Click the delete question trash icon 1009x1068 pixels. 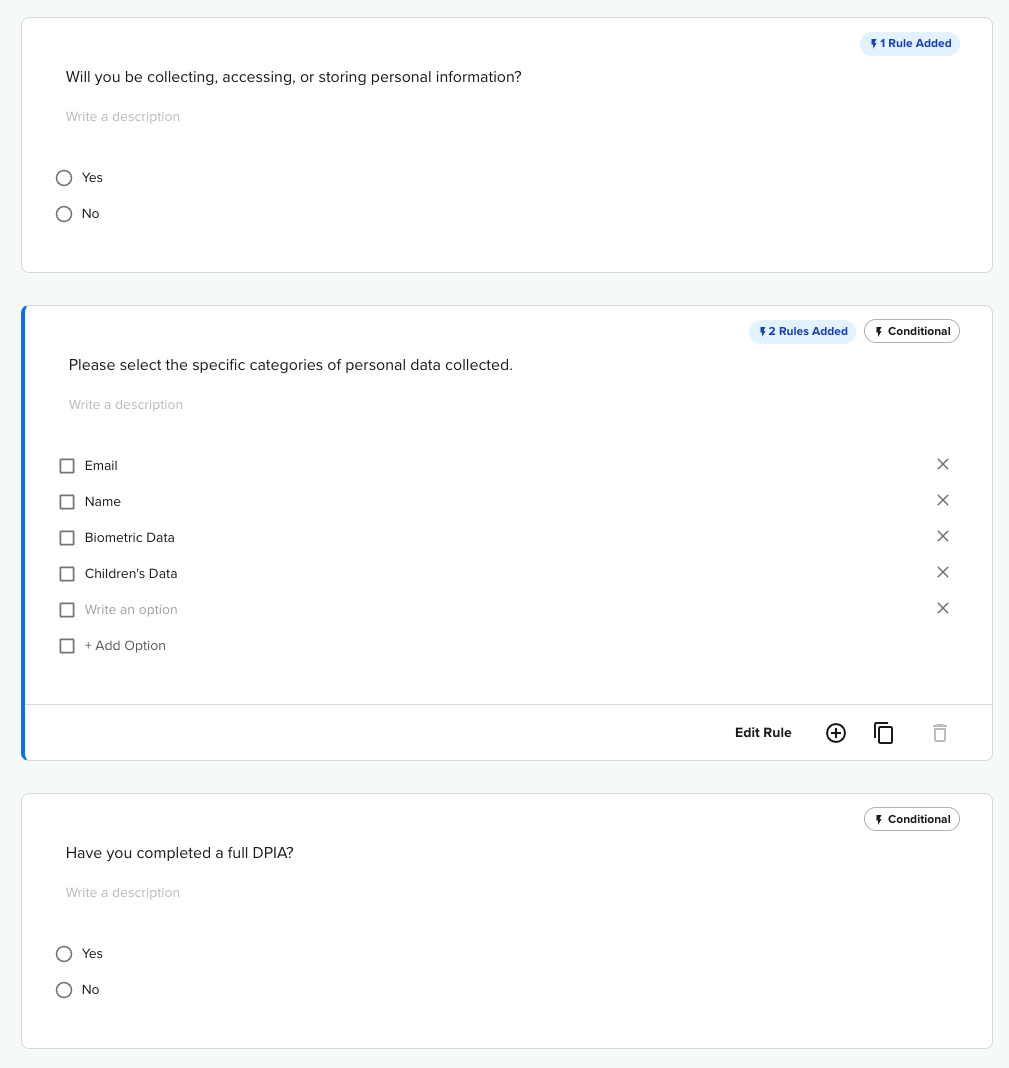pos(940,733)
